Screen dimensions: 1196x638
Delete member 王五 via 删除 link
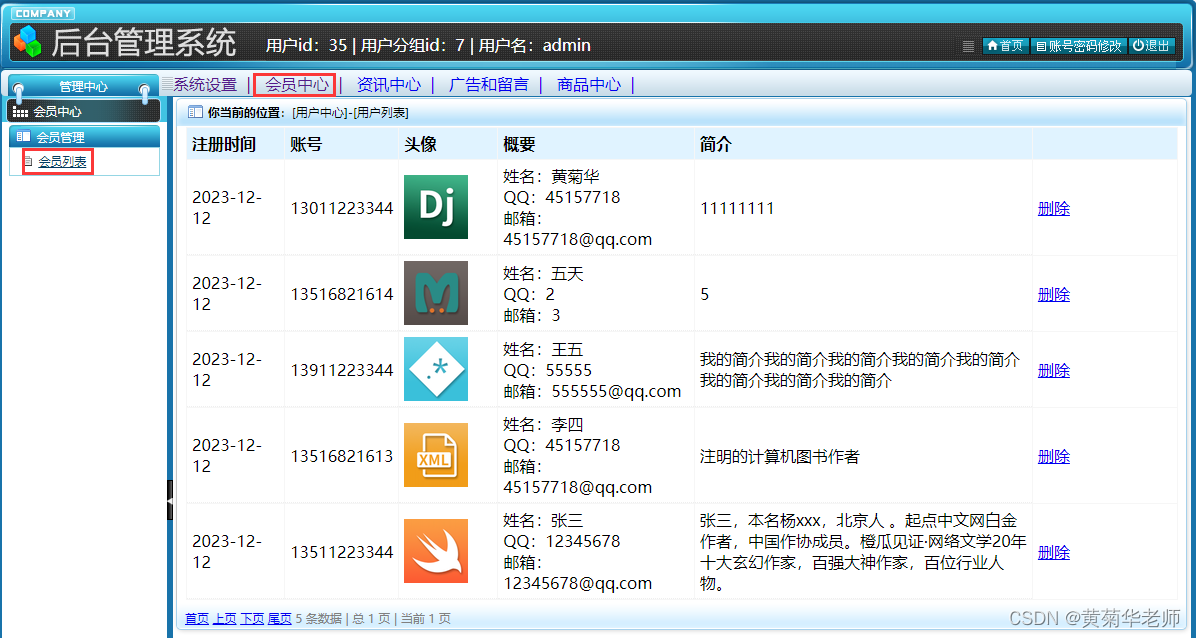pyautogui.click(x=1053, y=370)
